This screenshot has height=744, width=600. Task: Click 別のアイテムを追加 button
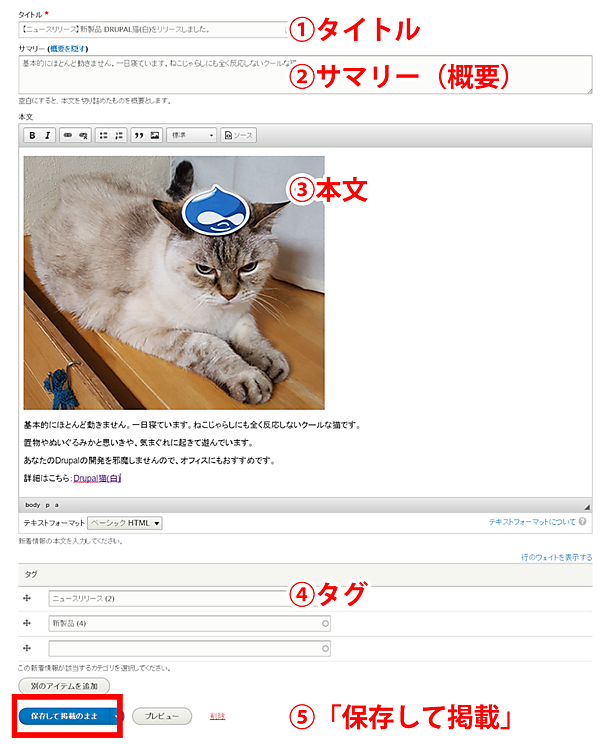pos(64,686)
